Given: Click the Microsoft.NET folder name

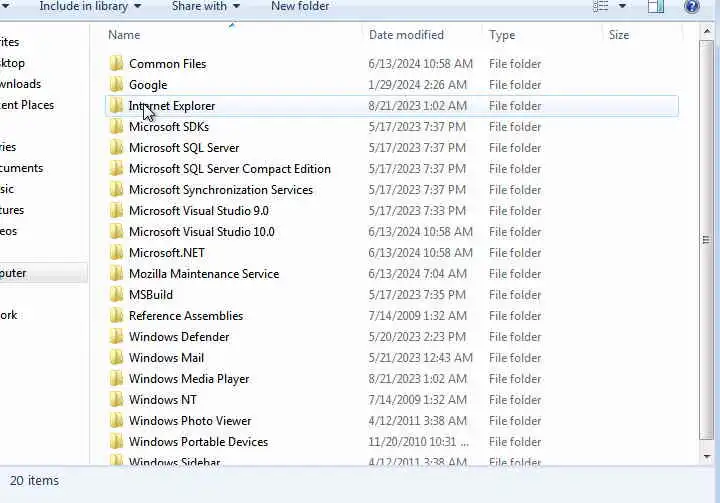Looking at the screenshot, I should click(167, 253).
